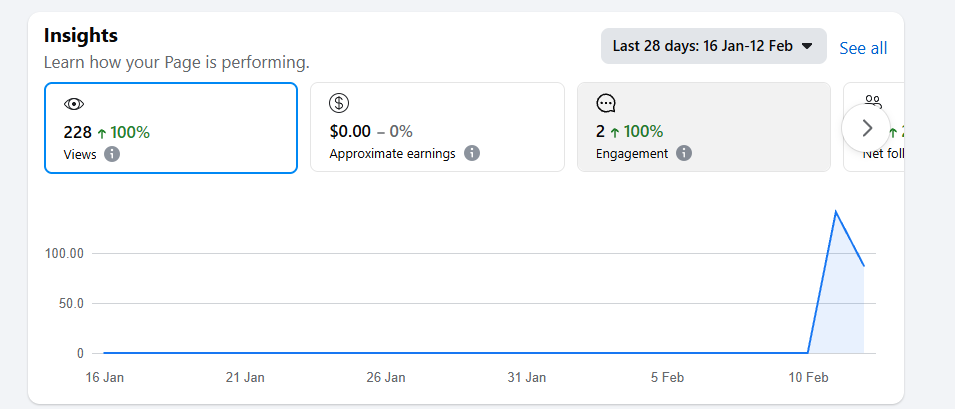The height and width of the screenshot is (409, 955).
Task: Select the Engagement metric card
Action: point(703,128)
